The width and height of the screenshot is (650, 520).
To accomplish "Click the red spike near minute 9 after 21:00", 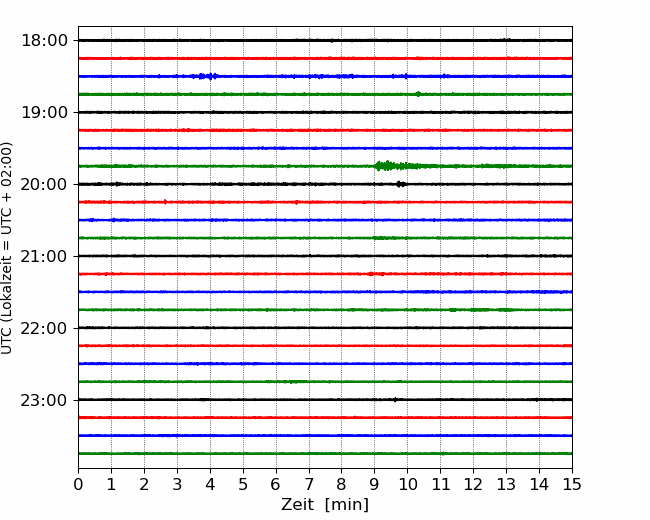I will pos(370,274).
